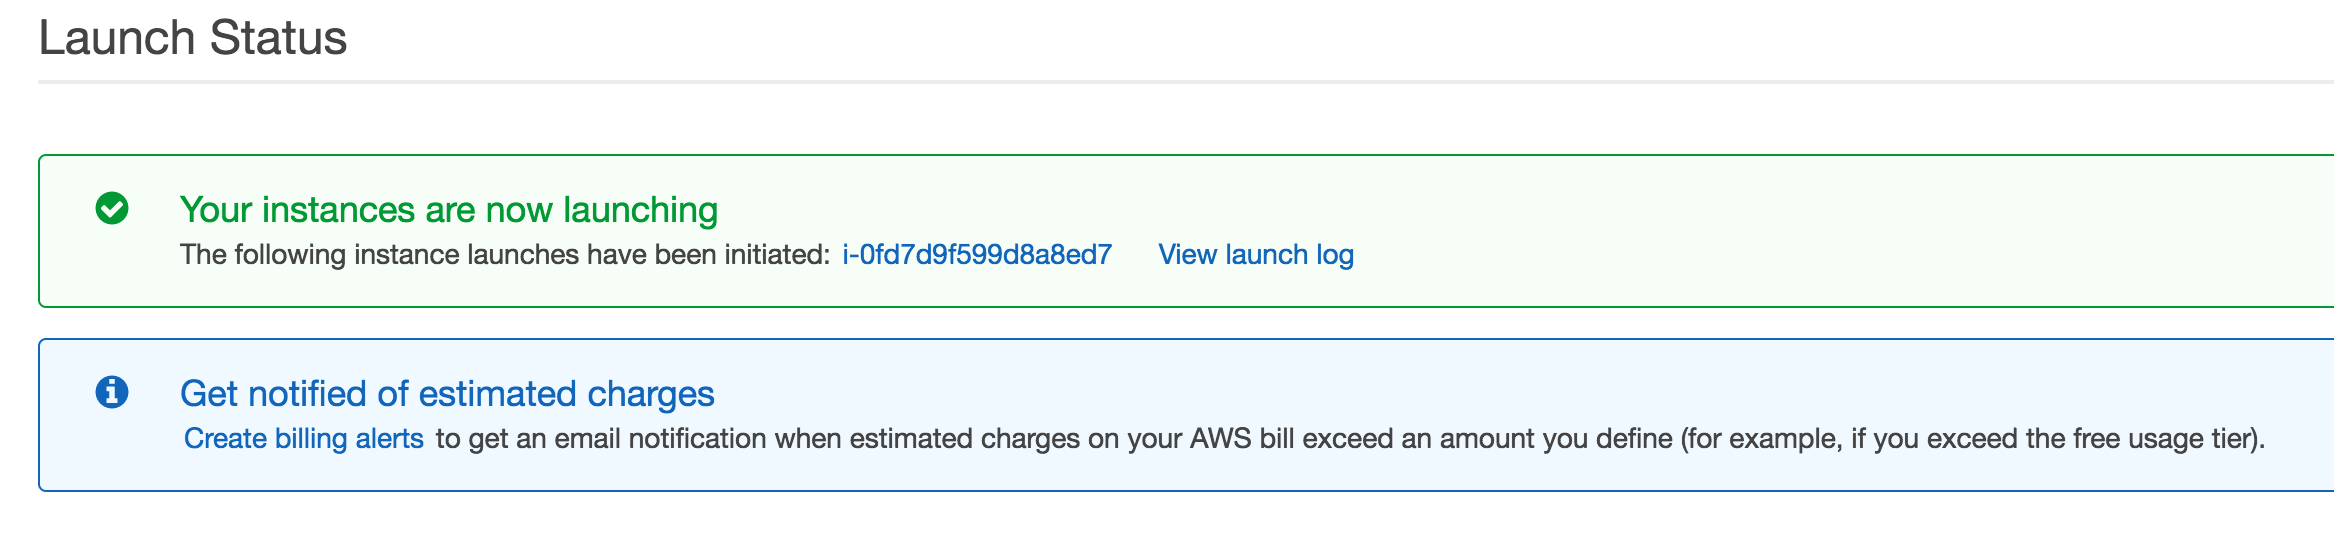This screenshot has width=2334, height=534.
Task: Click 'The following instance launches have been initiated' text
Action: (x=505, y=255)
